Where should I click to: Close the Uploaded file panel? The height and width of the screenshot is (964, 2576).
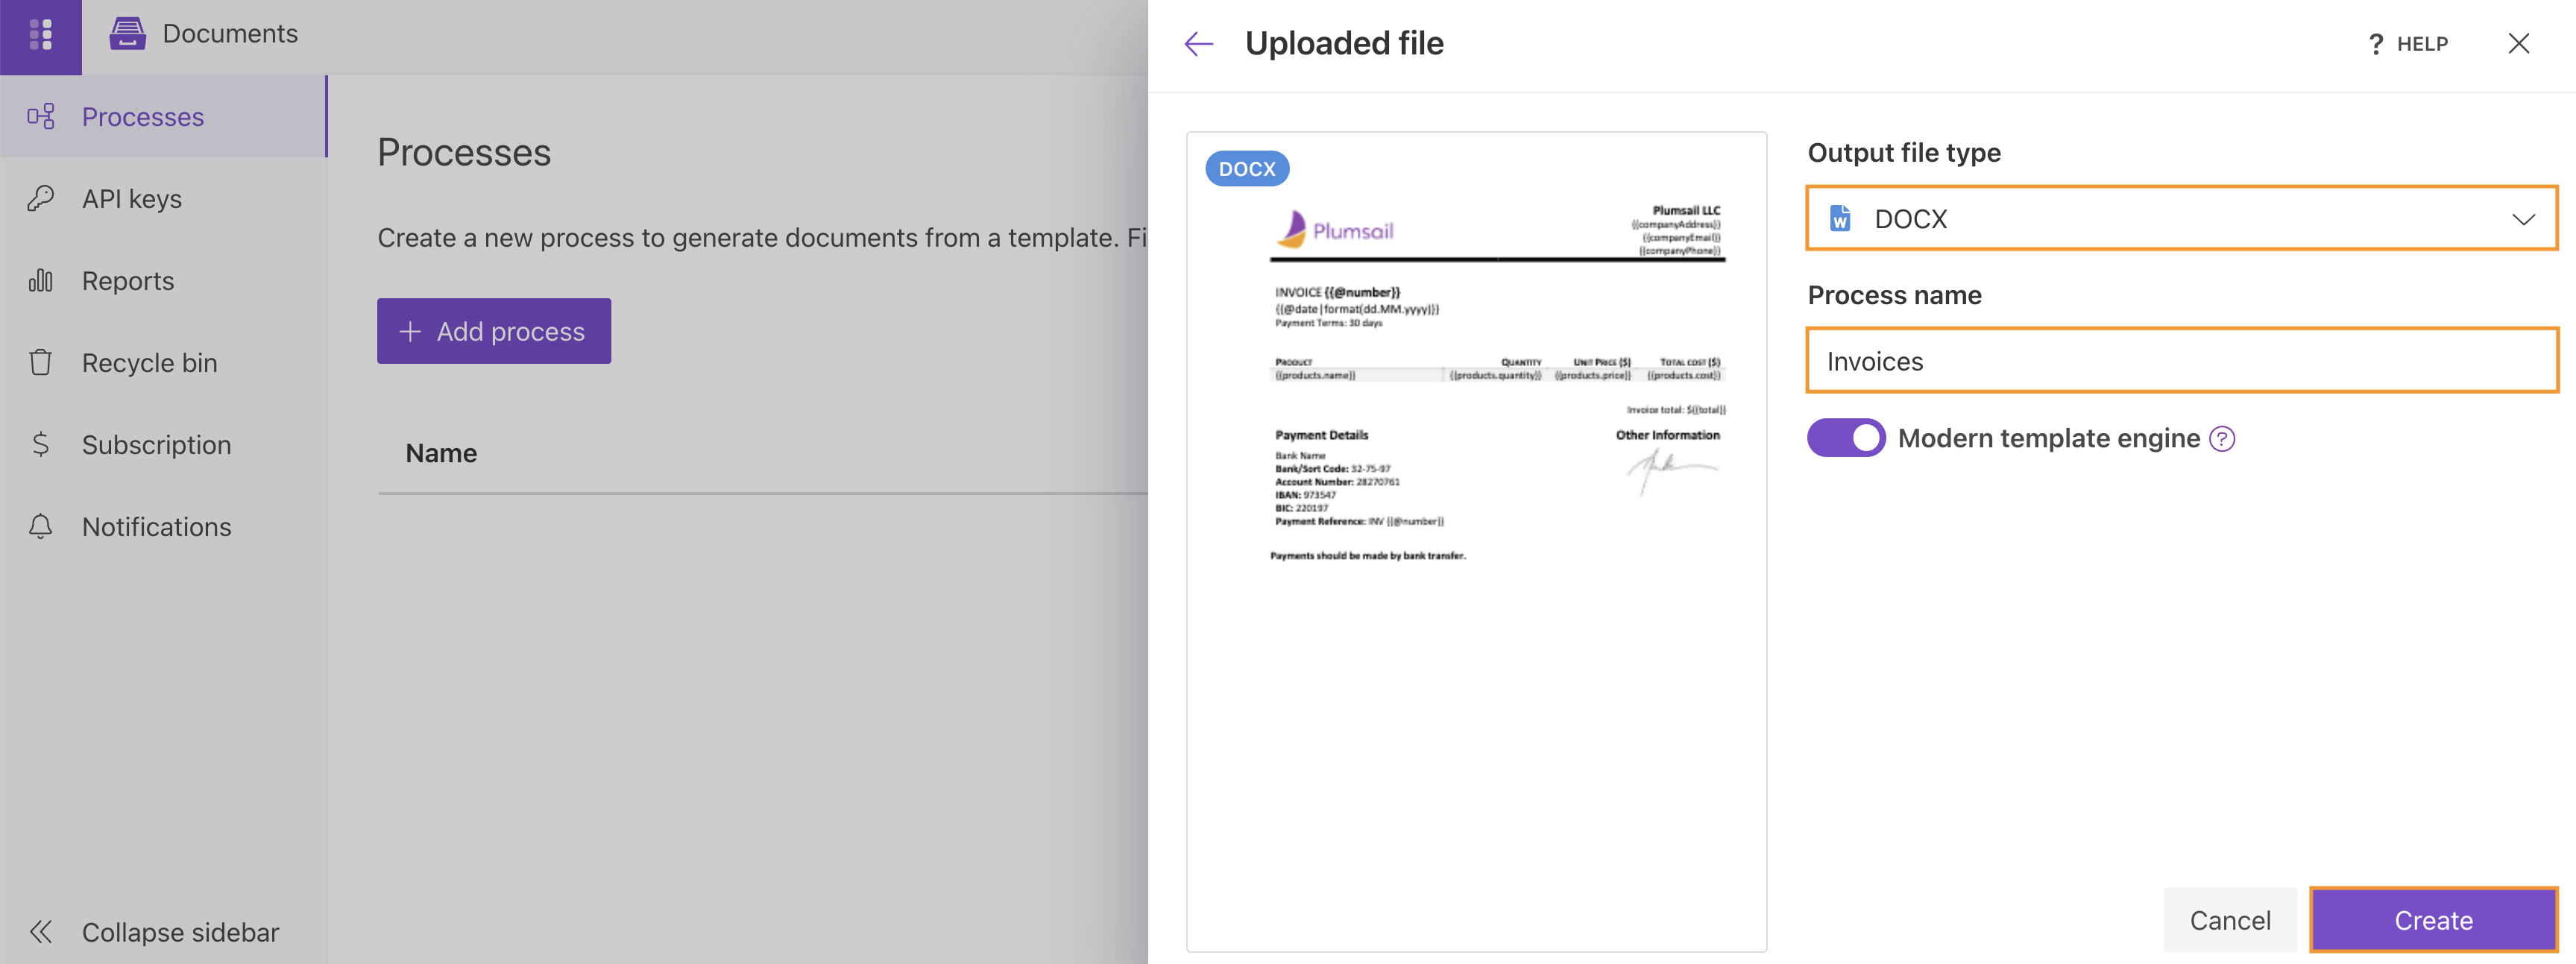[x=2519, y=44]
